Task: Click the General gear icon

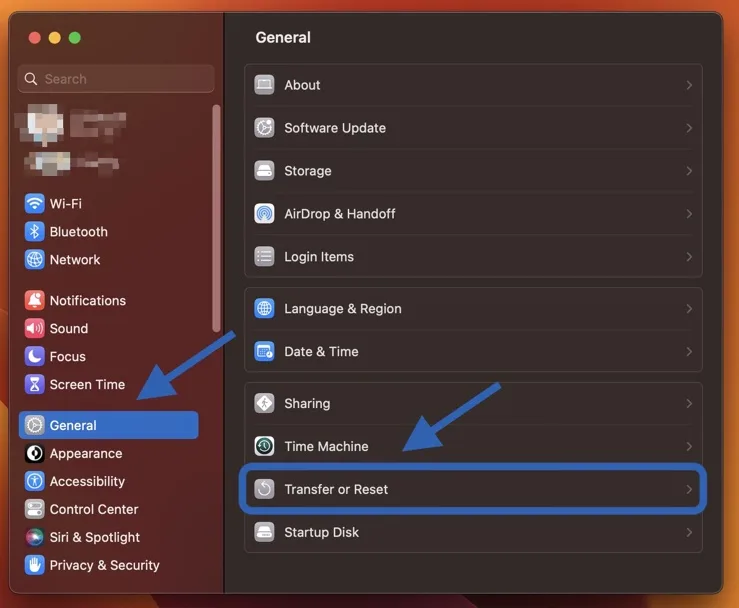Action: (34, 425)
